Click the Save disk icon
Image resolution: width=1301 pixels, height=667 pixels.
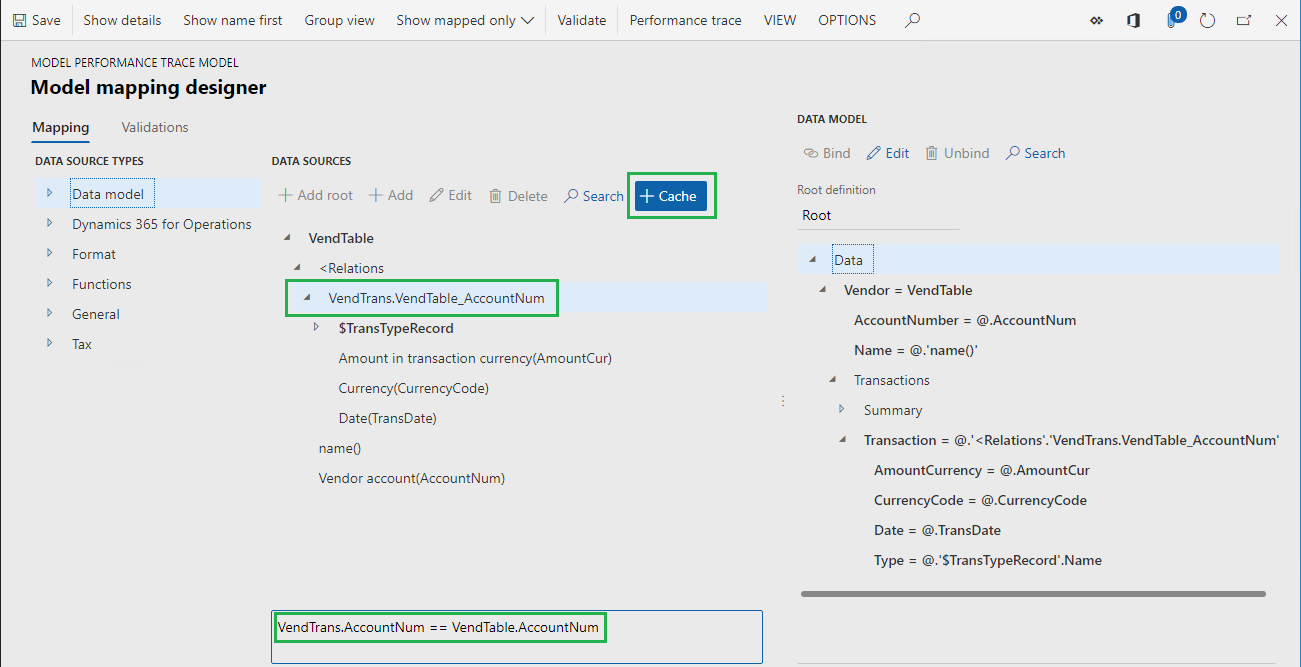[x=19, y=20]
